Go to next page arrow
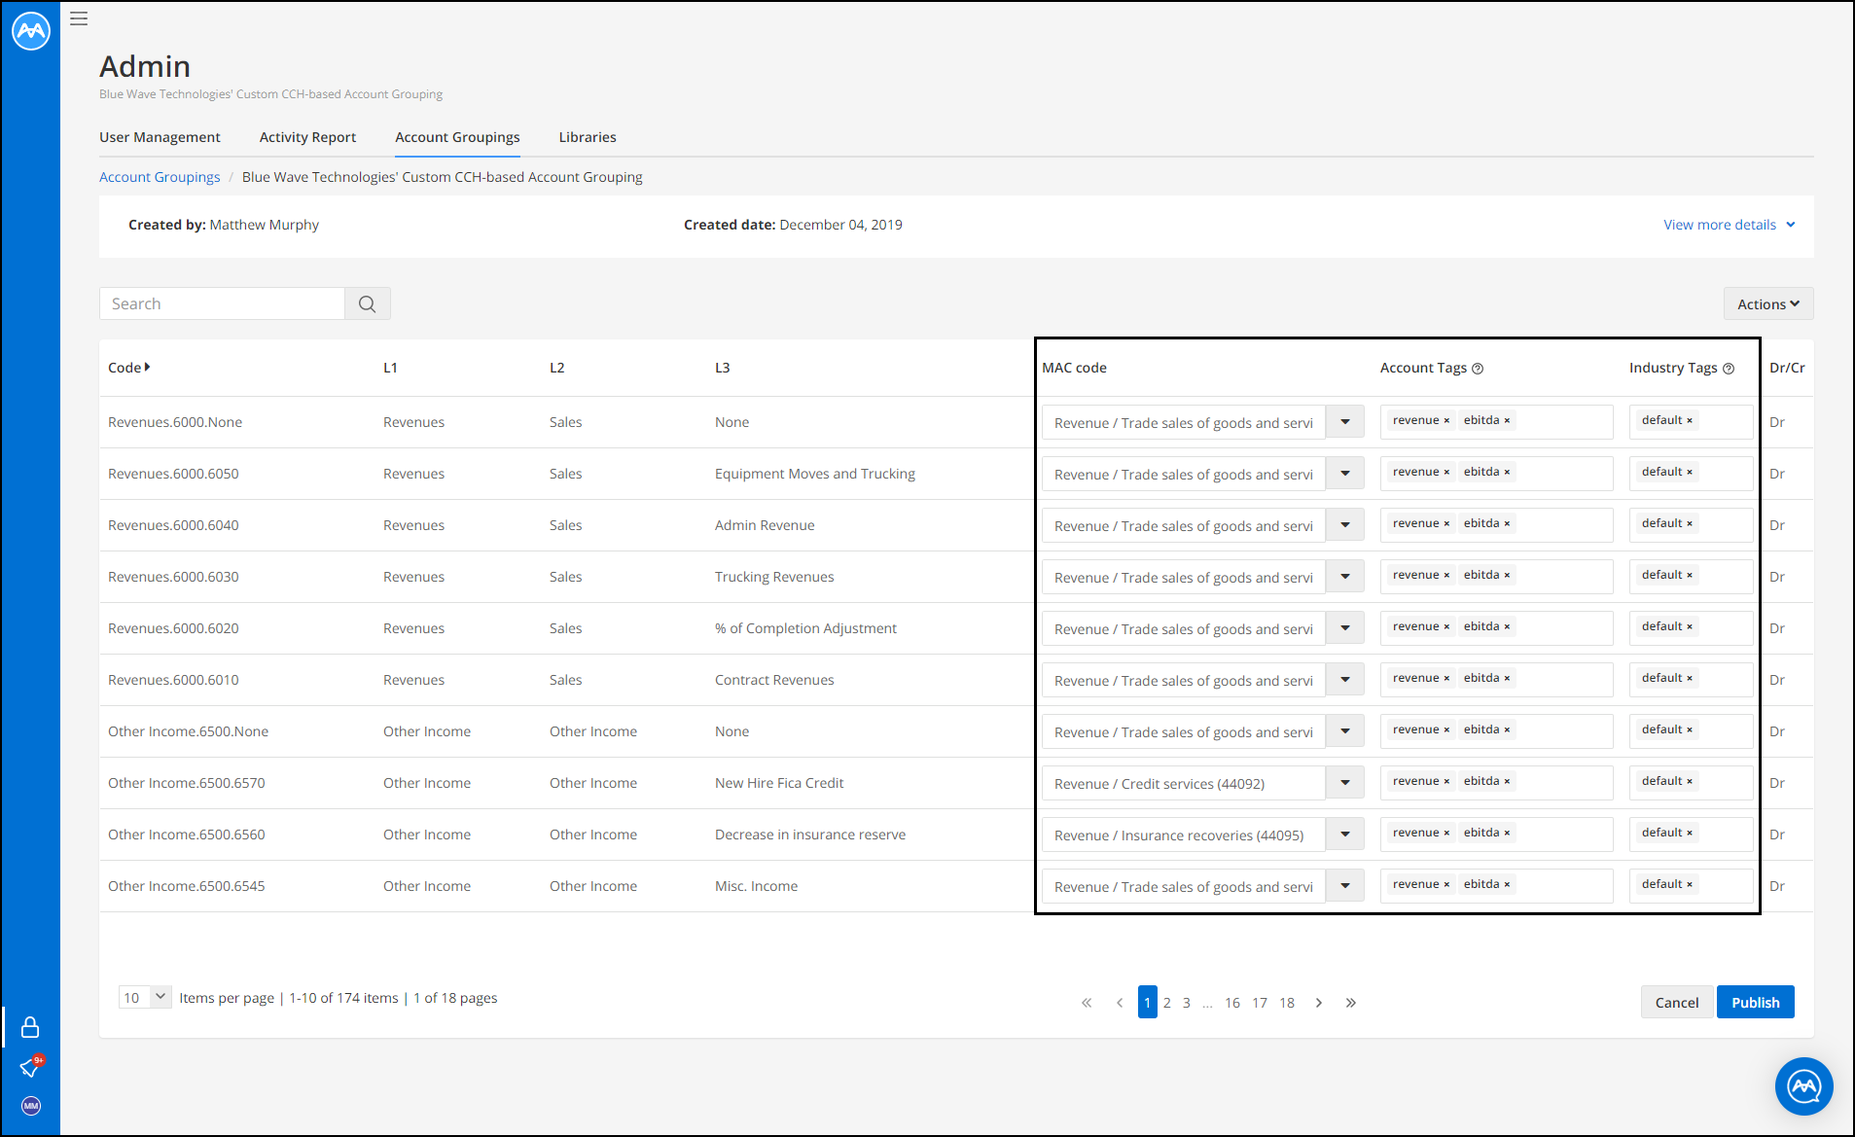Screen dimensions: 1855x1137 point(1319,1003)
